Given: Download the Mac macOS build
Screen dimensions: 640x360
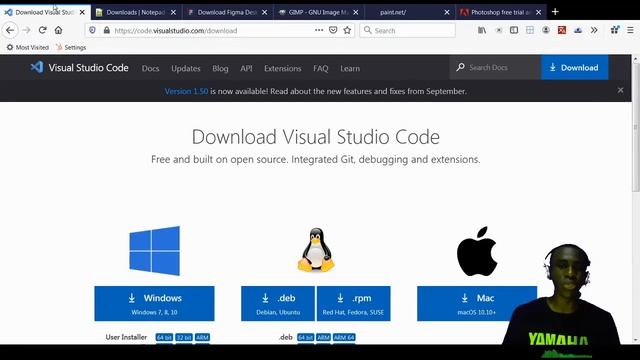Looking at the screenshot, I should click(477, 303).
